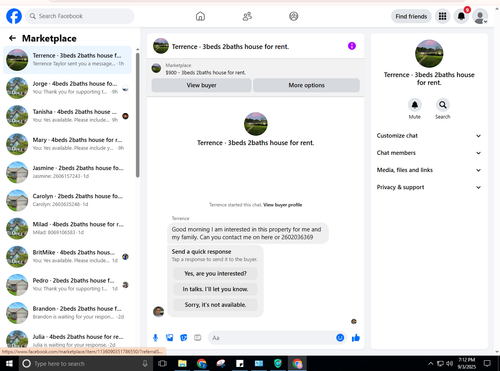500x371 pixels.
Task: Choose a sticker icon
Action: [x=184, y=338]
